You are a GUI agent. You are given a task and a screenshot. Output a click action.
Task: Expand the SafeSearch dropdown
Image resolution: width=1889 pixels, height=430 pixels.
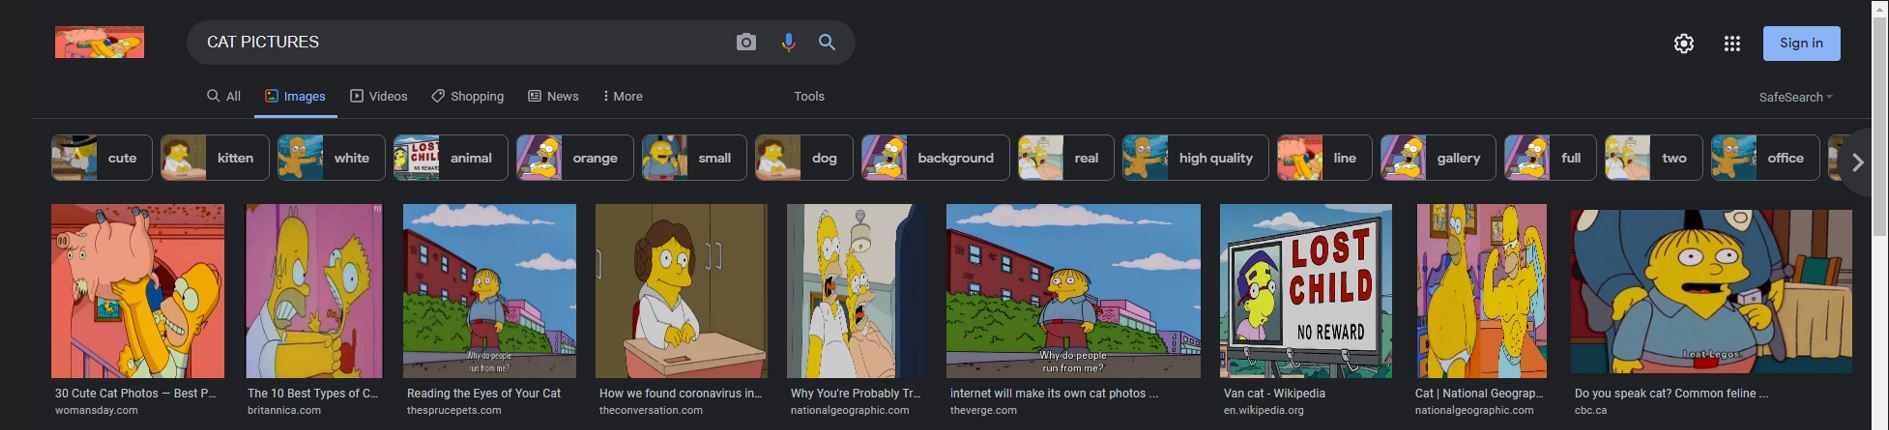tap(1795, 97)
